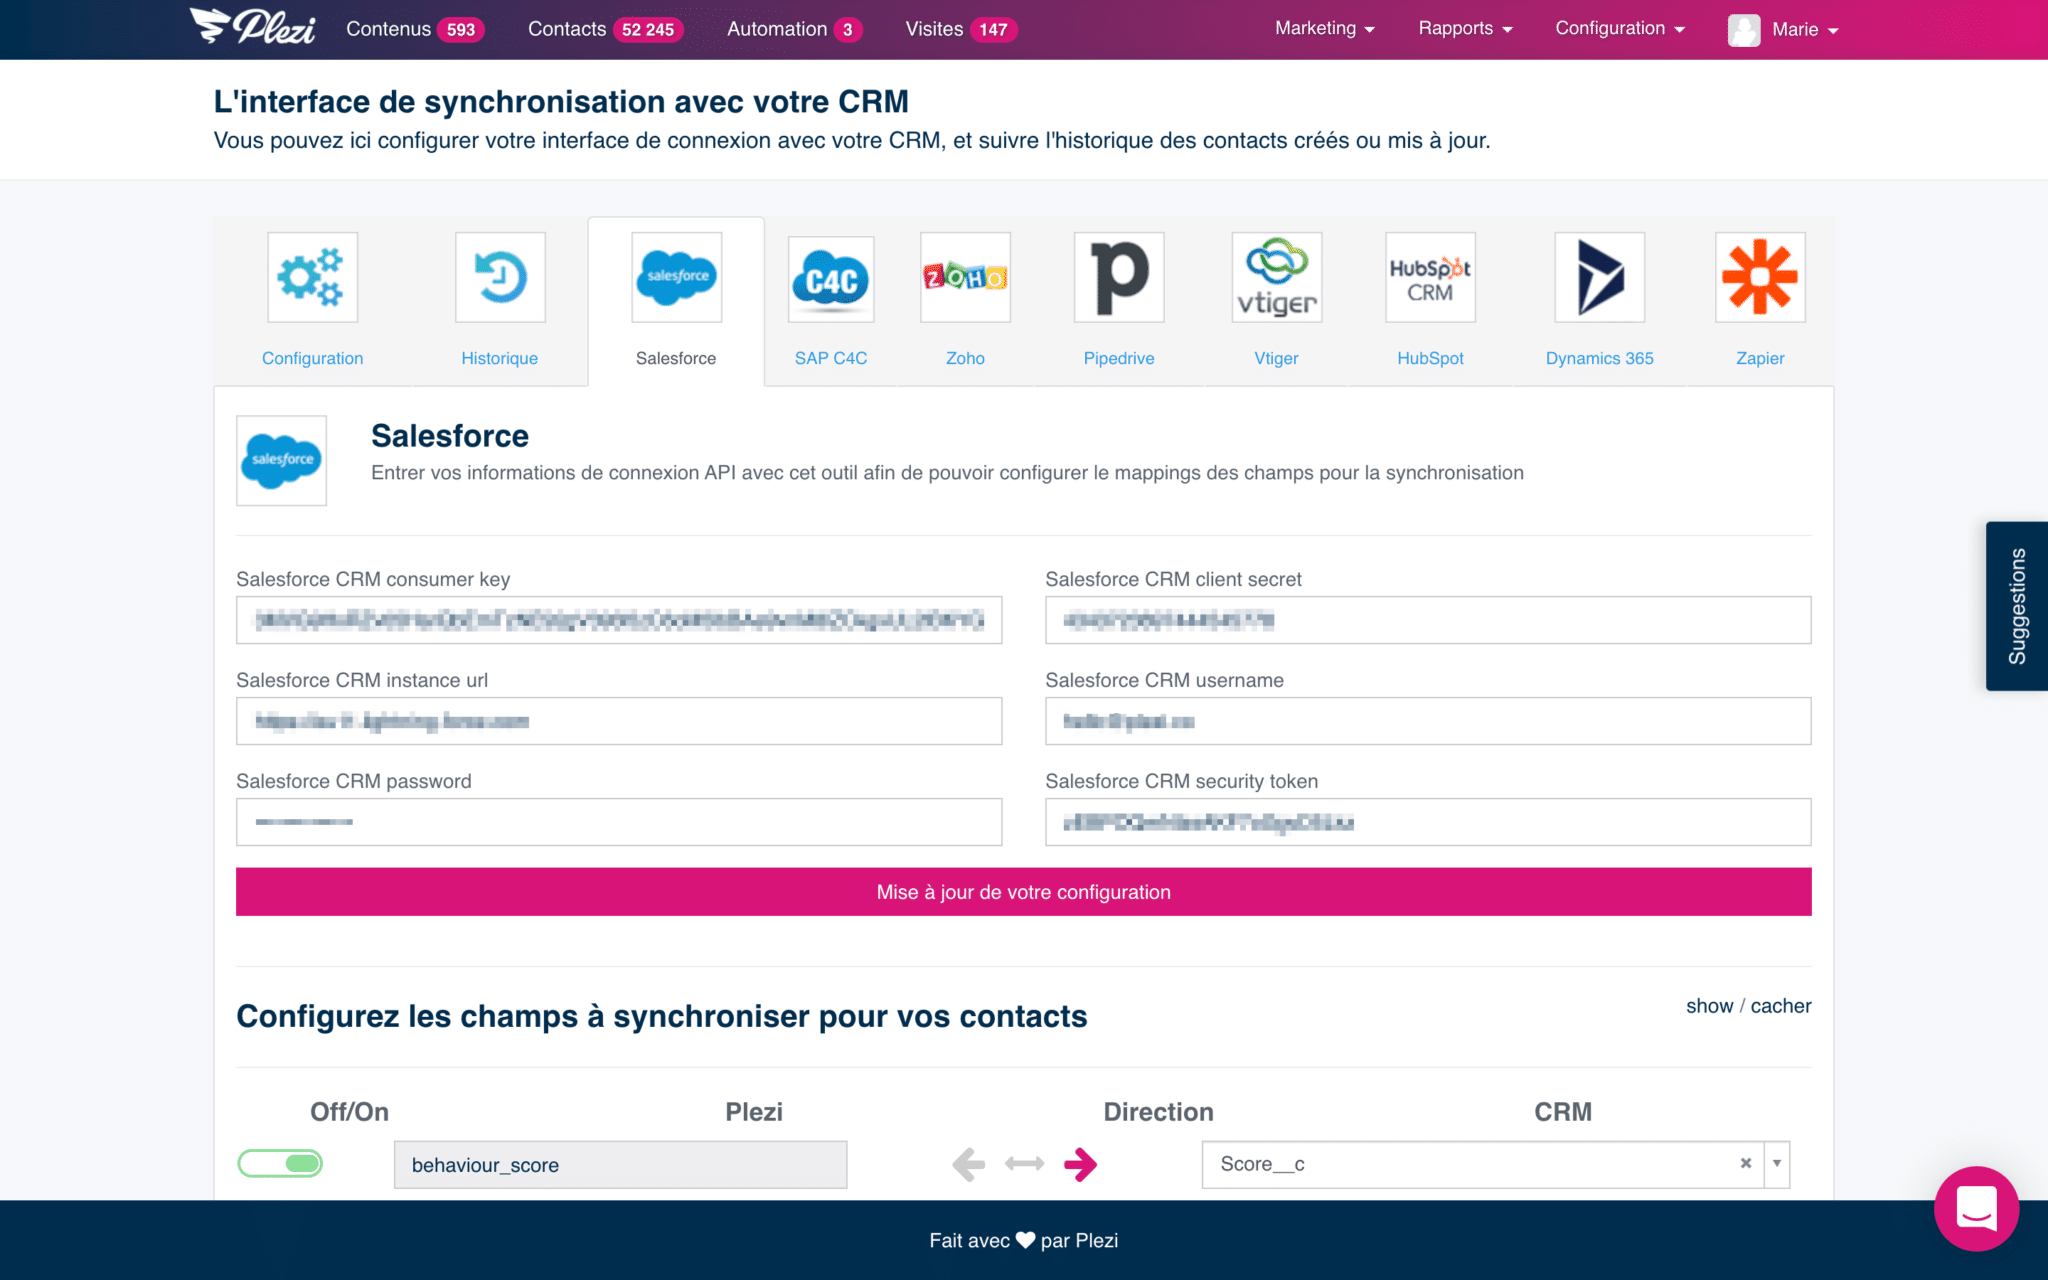Click the Configuration tab label

click(x=312, y=358)
